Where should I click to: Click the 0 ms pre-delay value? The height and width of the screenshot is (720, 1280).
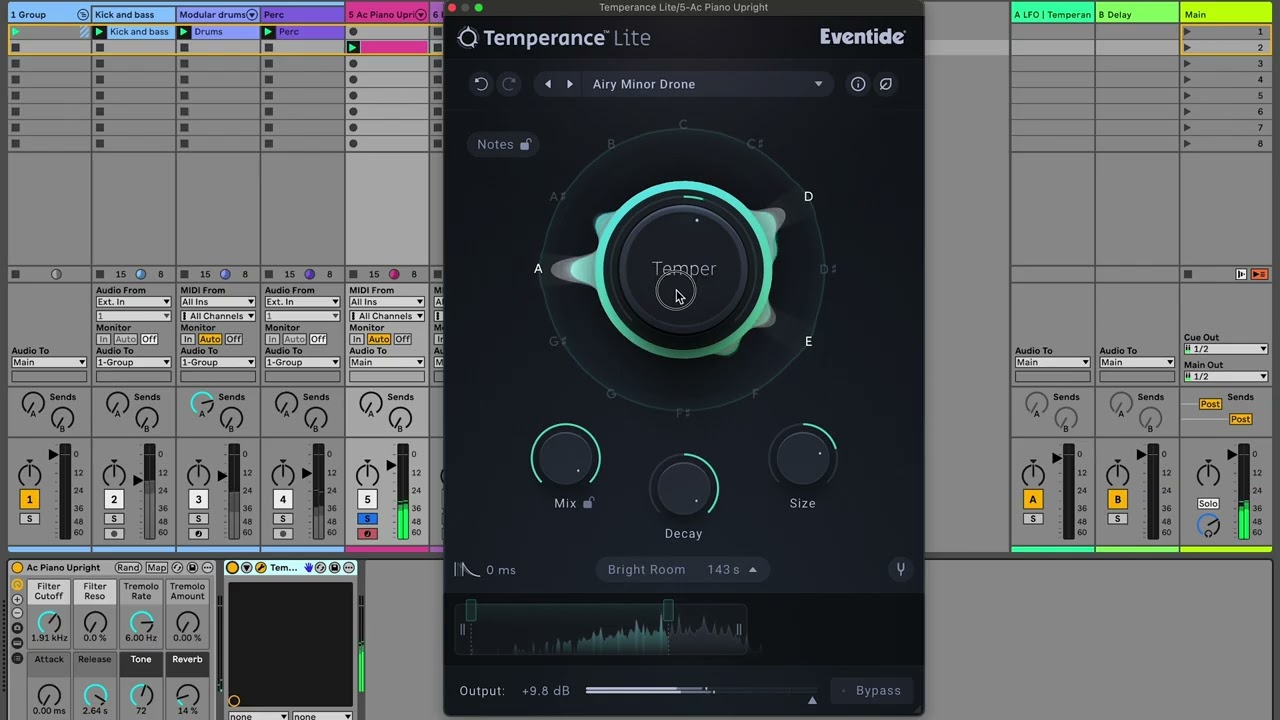501,570
